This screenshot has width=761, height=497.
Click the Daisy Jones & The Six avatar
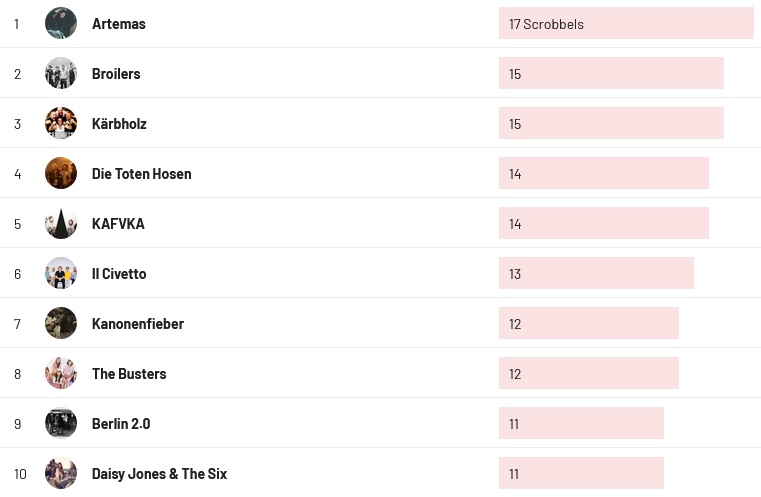(x=61, y=473)
